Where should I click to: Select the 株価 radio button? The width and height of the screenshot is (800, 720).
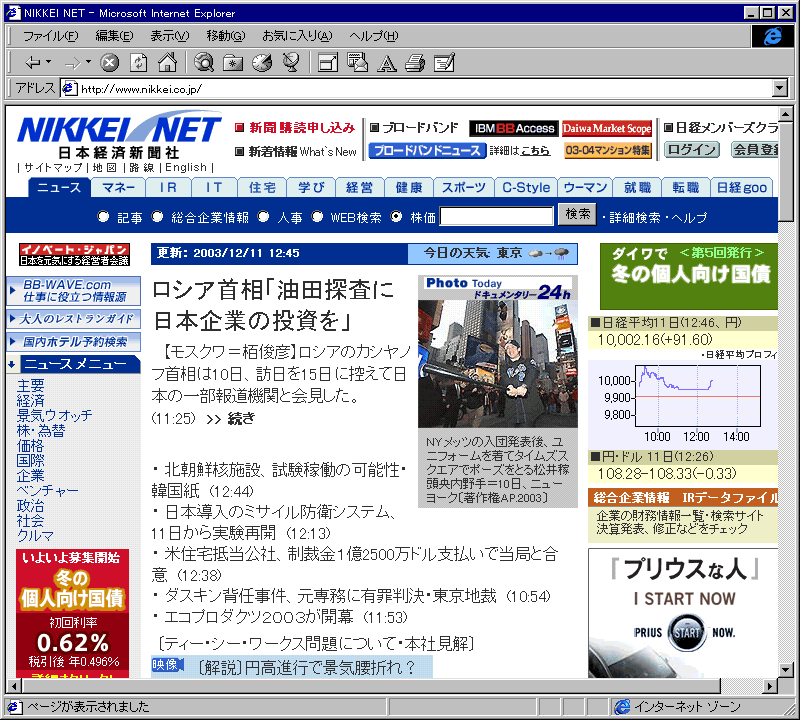(396, 217)
